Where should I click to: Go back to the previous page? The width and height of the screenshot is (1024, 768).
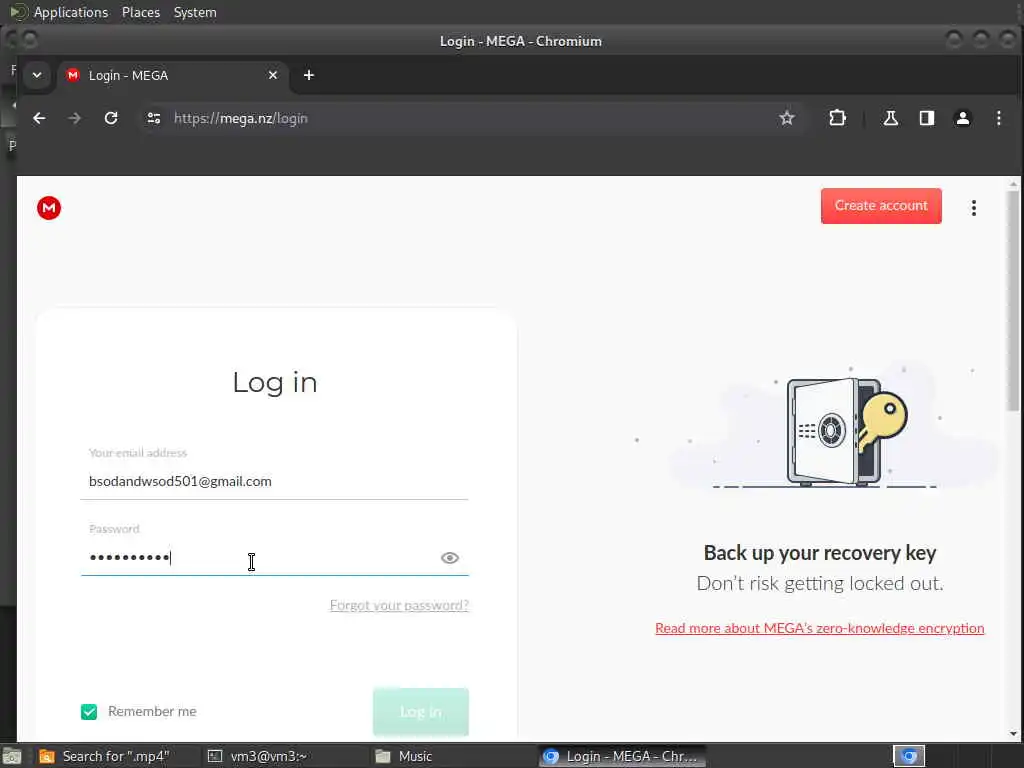(39, 118)
